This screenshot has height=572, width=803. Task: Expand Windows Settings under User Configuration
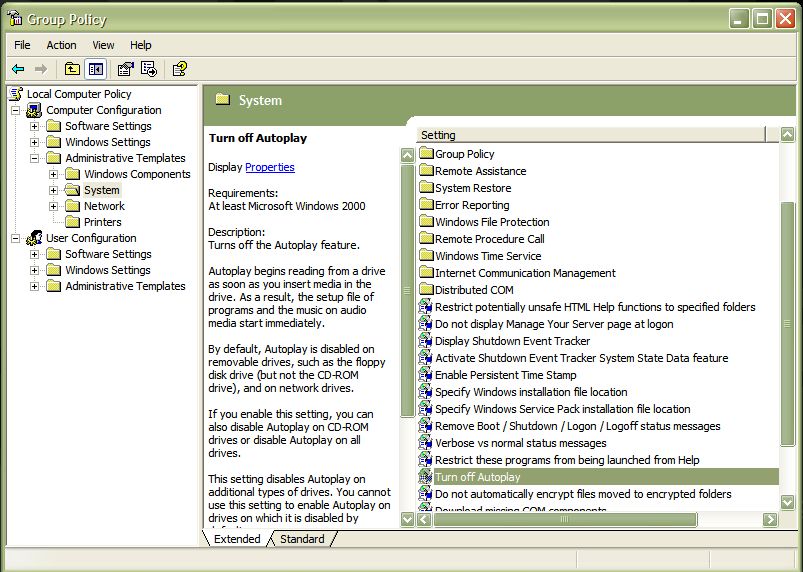tap(34, 270)
